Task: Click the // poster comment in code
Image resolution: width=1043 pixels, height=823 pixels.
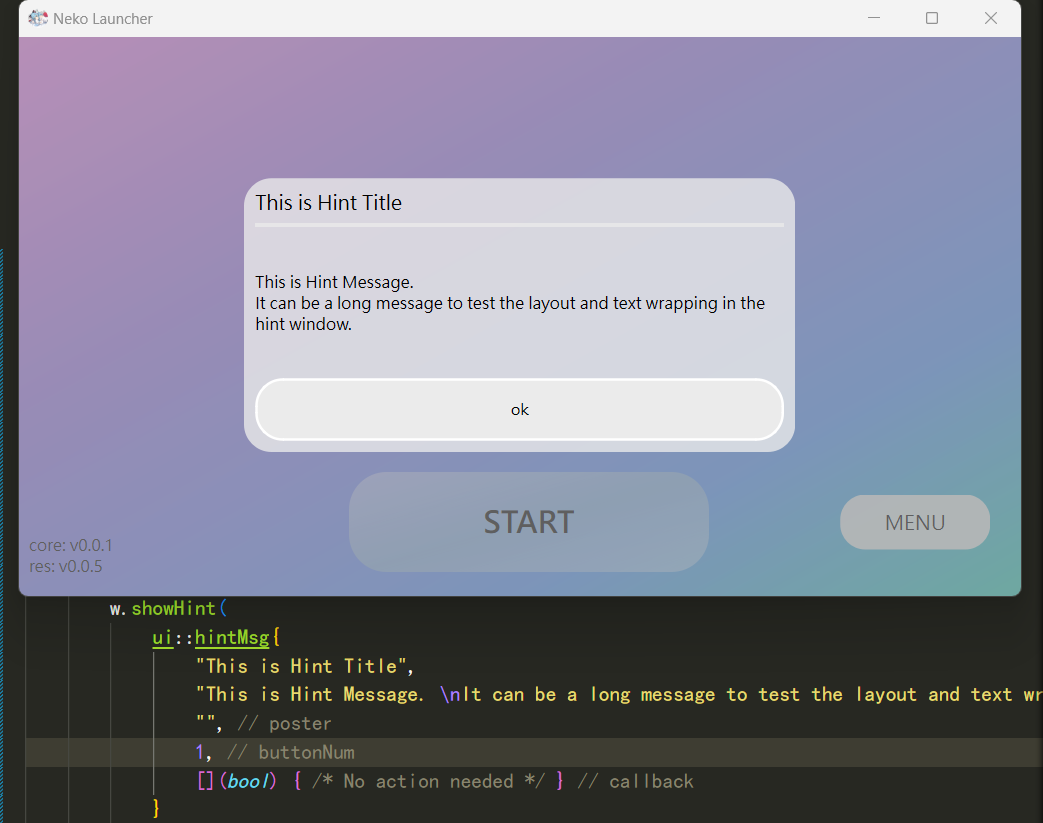Action: click(284, 724)
